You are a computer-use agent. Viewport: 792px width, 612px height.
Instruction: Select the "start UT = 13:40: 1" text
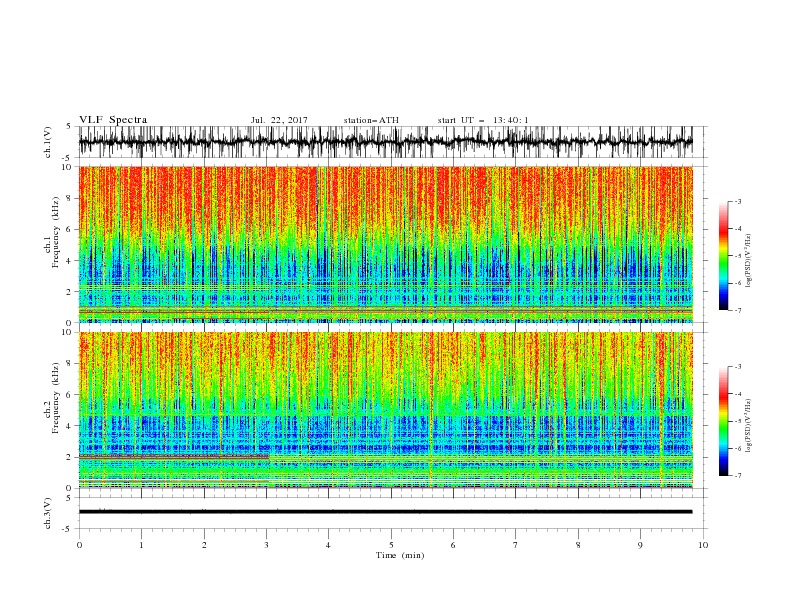coord(483,120)
